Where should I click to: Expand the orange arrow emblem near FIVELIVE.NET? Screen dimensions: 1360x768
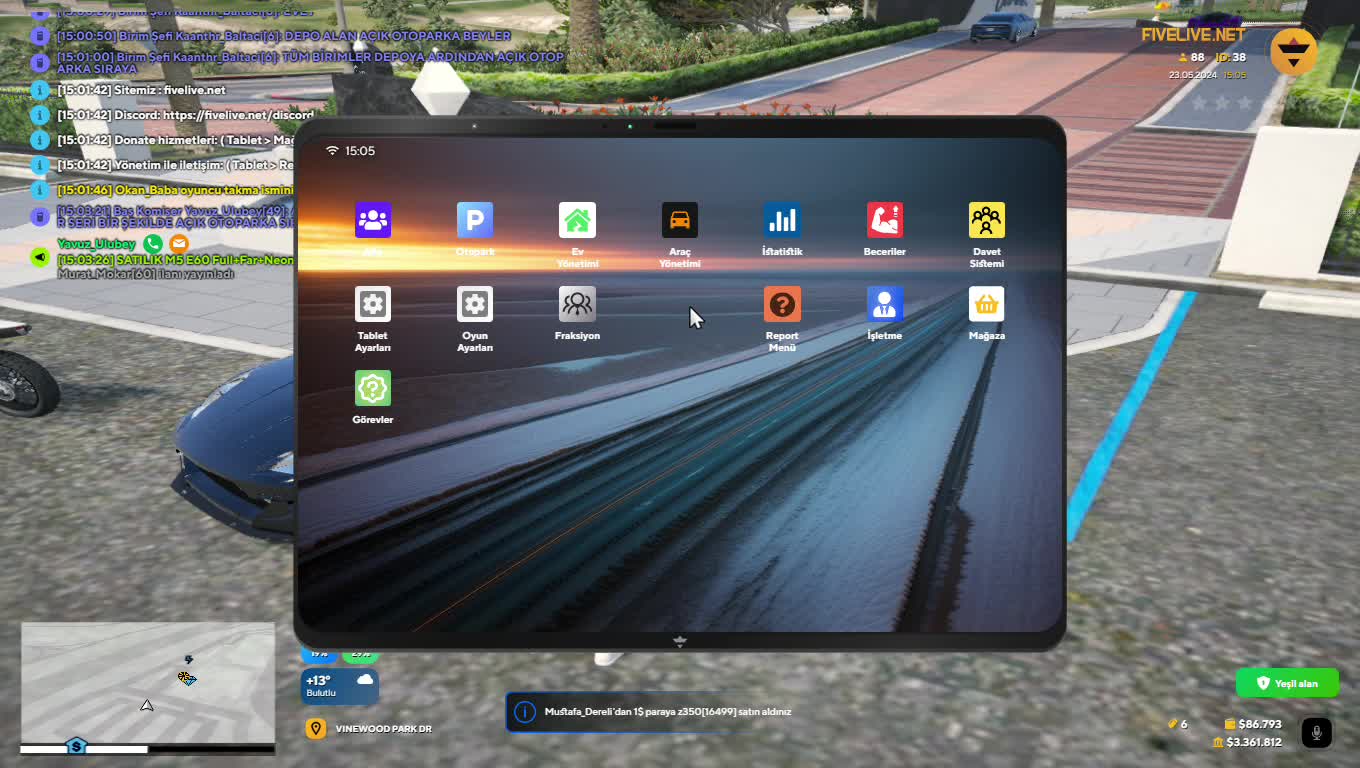click(1293, 51)
